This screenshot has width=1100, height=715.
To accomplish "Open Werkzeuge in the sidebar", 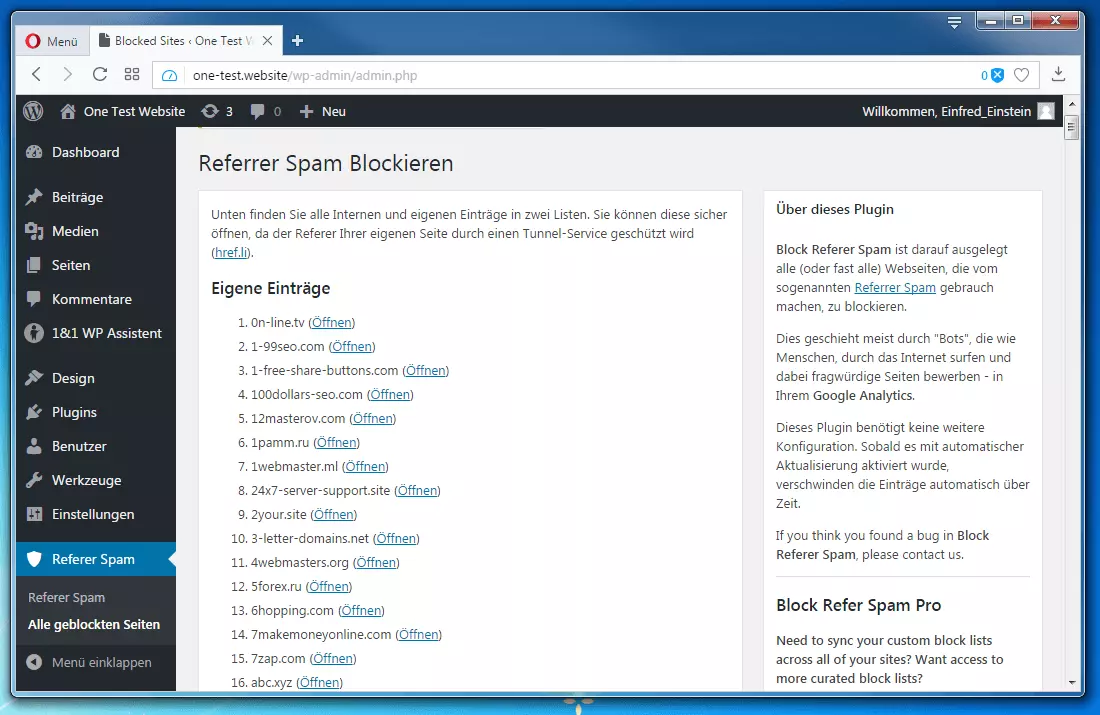I will coord(96,480).
